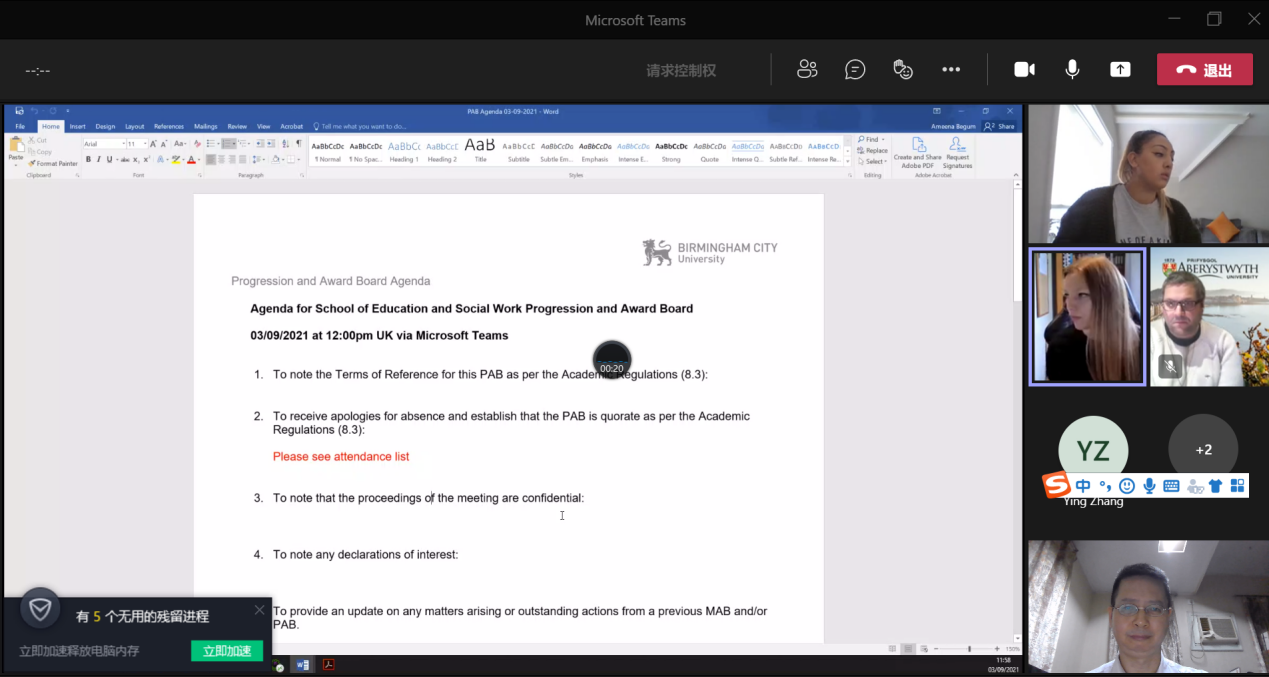Apply the red font color

click(x=193, y=159)
